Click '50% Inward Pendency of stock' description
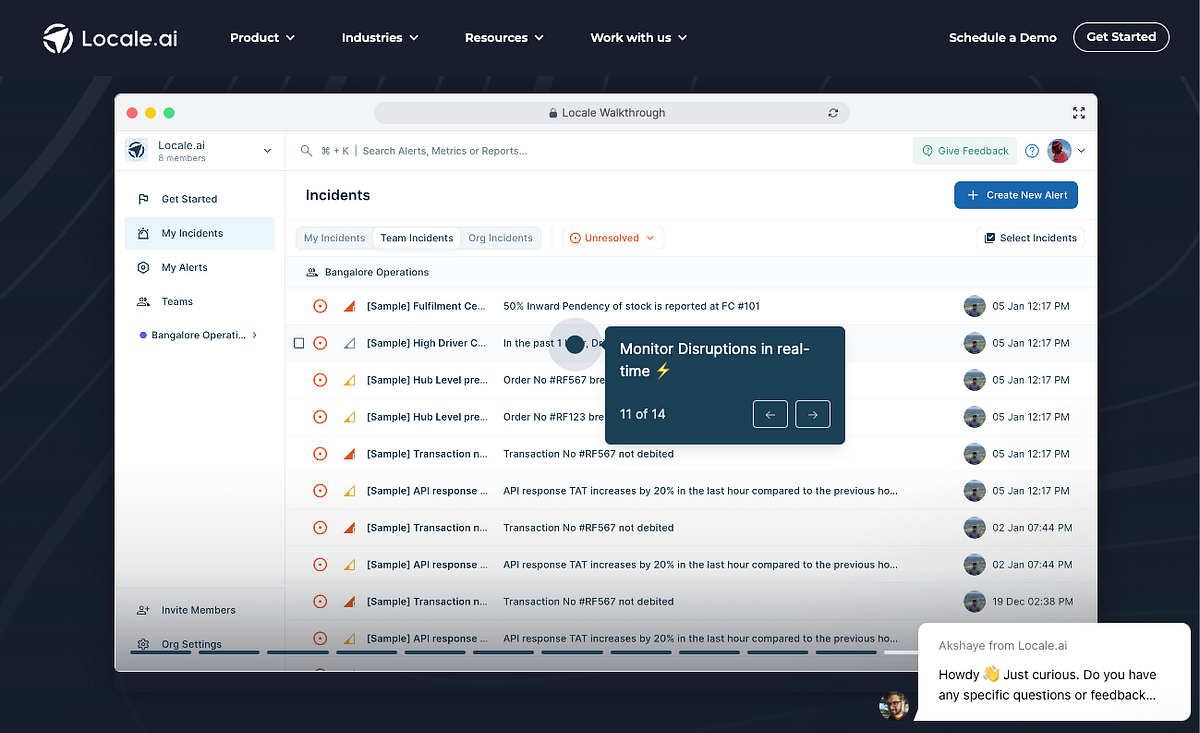This screenshot has width=1200, height=733. (631, 306)
